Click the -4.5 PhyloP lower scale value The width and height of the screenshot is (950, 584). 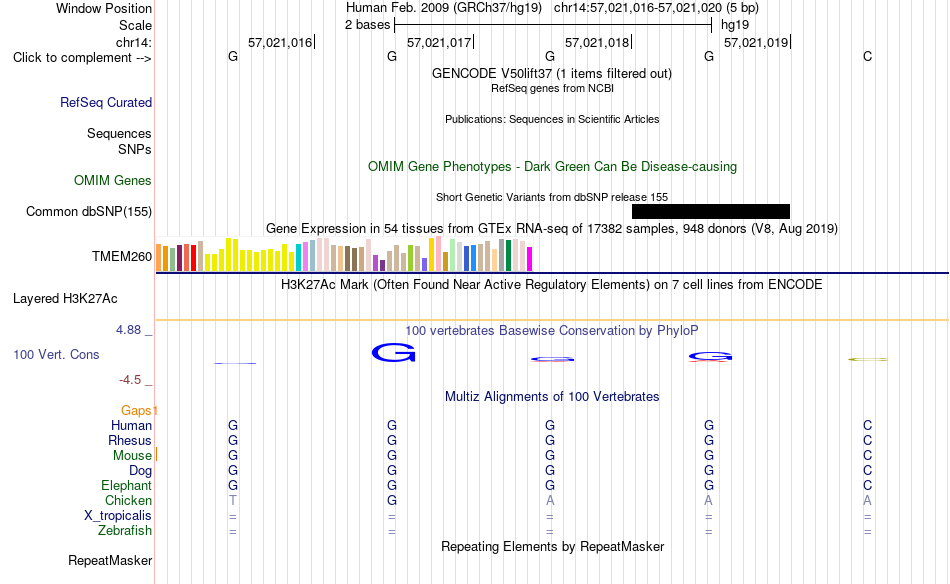[130, 380]
